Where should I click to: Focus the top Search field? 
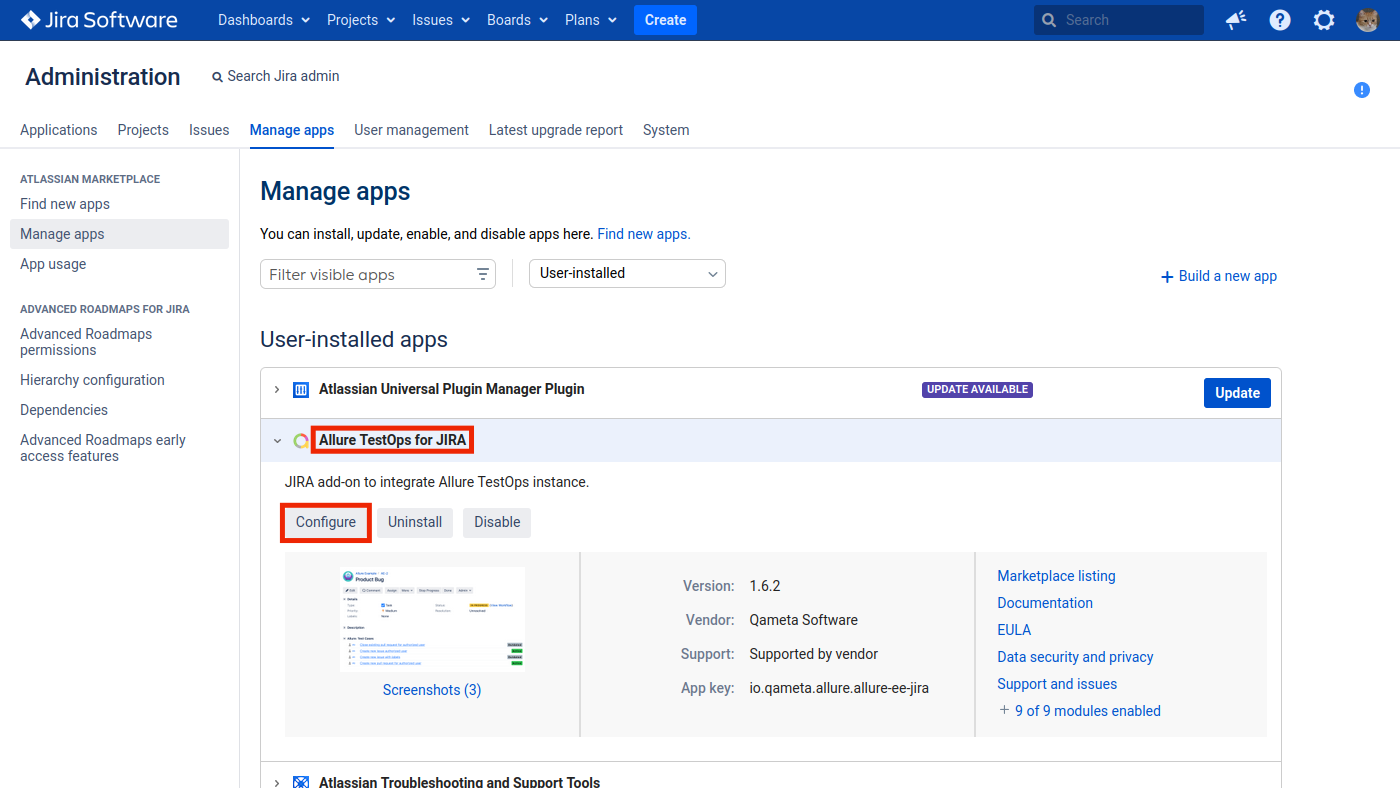point(1119,20)
